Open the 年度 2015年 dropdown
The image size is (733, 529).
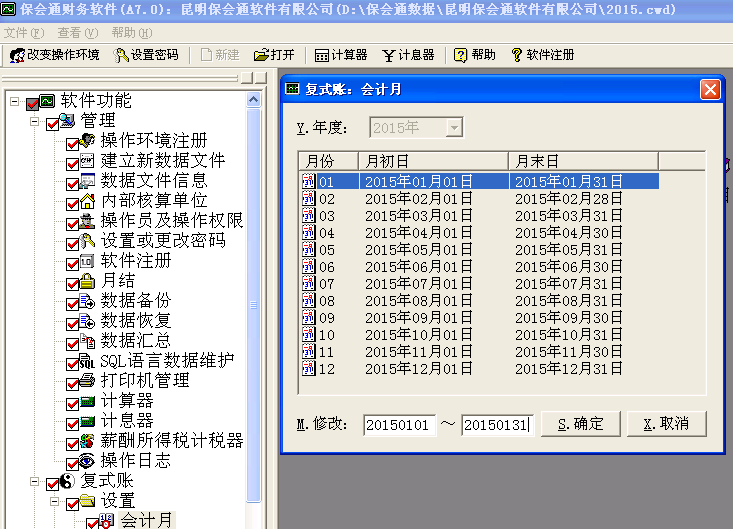[454, 128]
